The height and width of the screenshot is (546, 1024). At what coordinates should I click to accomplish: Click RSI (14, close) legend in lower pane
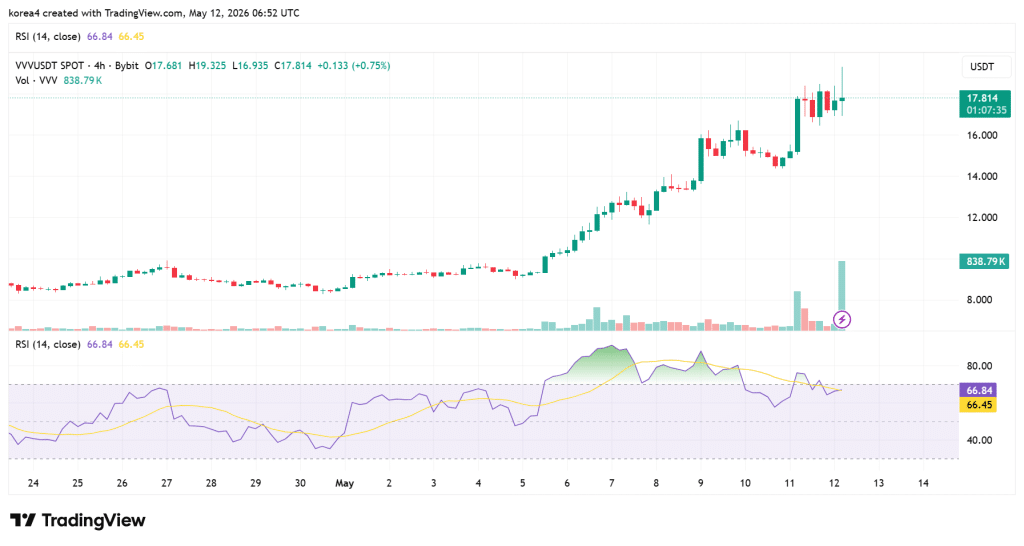click(48, 344)
